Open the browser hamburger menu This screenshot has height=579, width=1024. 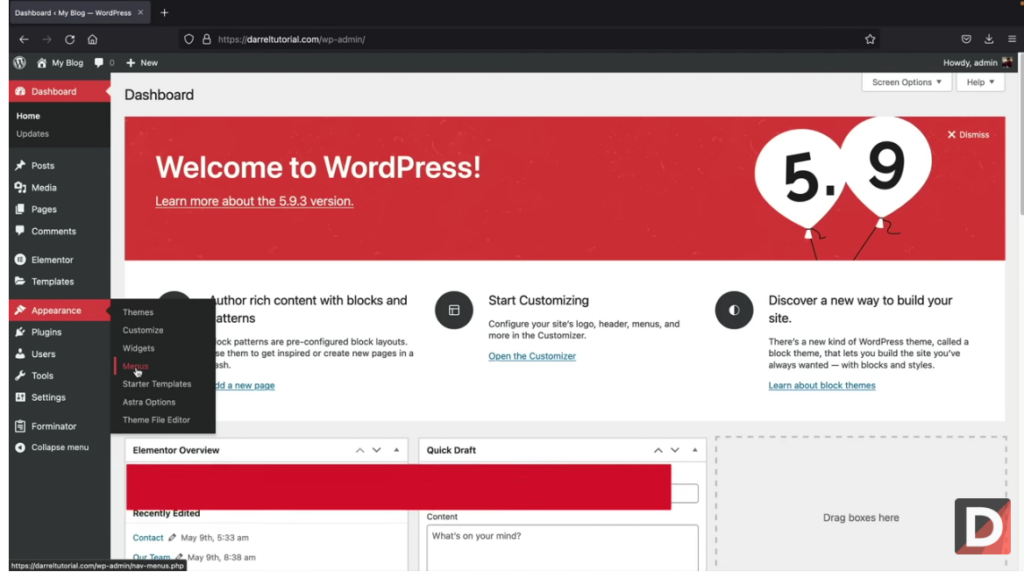[x=1012, y=39]
